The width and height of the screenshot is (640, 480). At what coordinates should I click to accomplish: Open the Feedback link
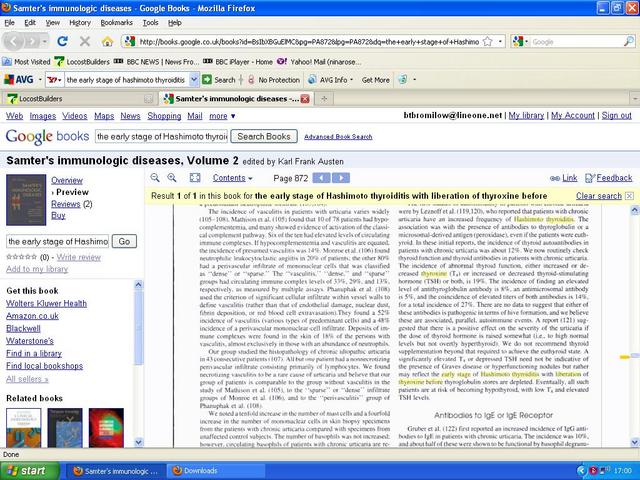point(609,178)
